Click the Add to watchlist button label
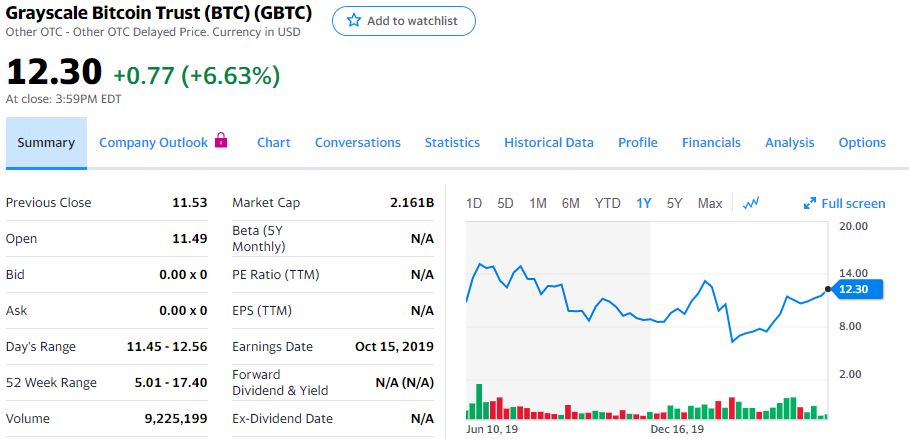Viewport: 909px width, 439px height. coord(412,21)
